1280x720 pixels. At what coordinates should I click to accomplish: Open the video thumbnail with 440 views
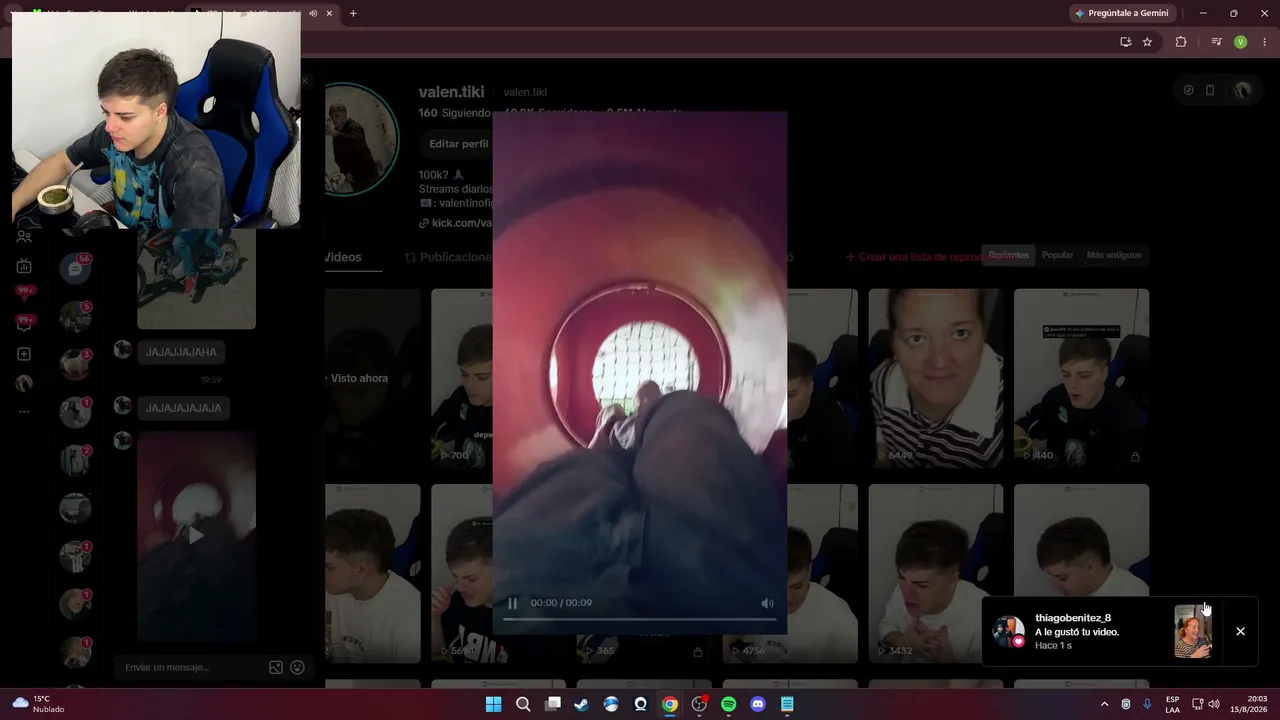click(x=1081, y=379)
